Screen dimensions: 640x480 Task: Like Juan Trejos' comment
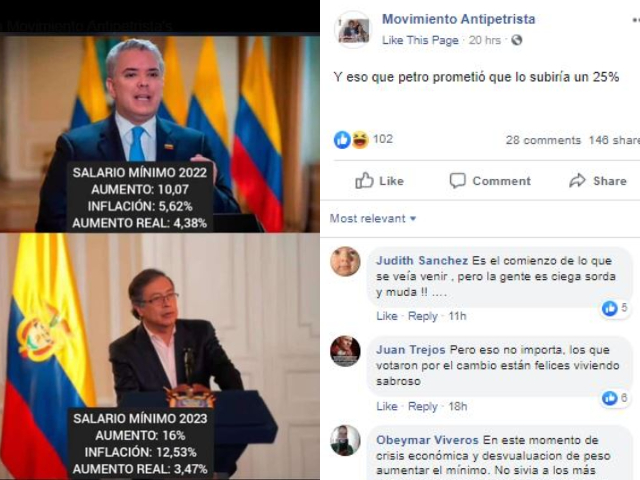pyautogui.click(x=387, y=406)
